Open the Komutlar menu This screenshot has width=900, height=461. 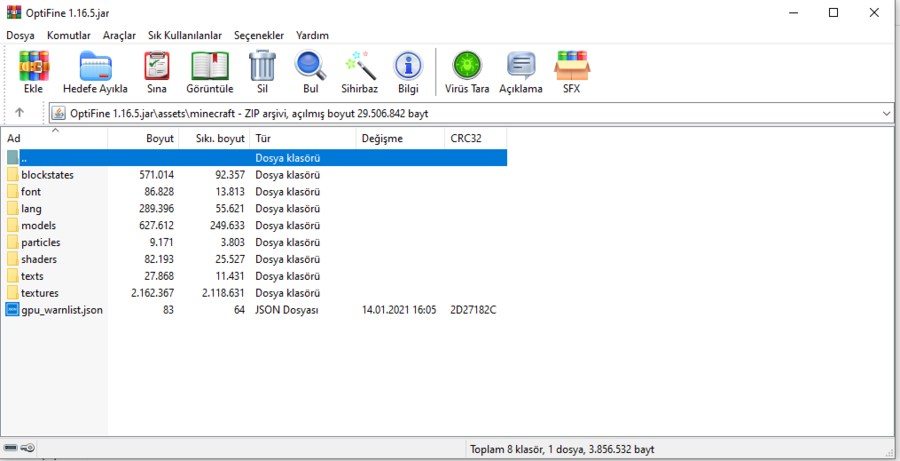(69, 35)
